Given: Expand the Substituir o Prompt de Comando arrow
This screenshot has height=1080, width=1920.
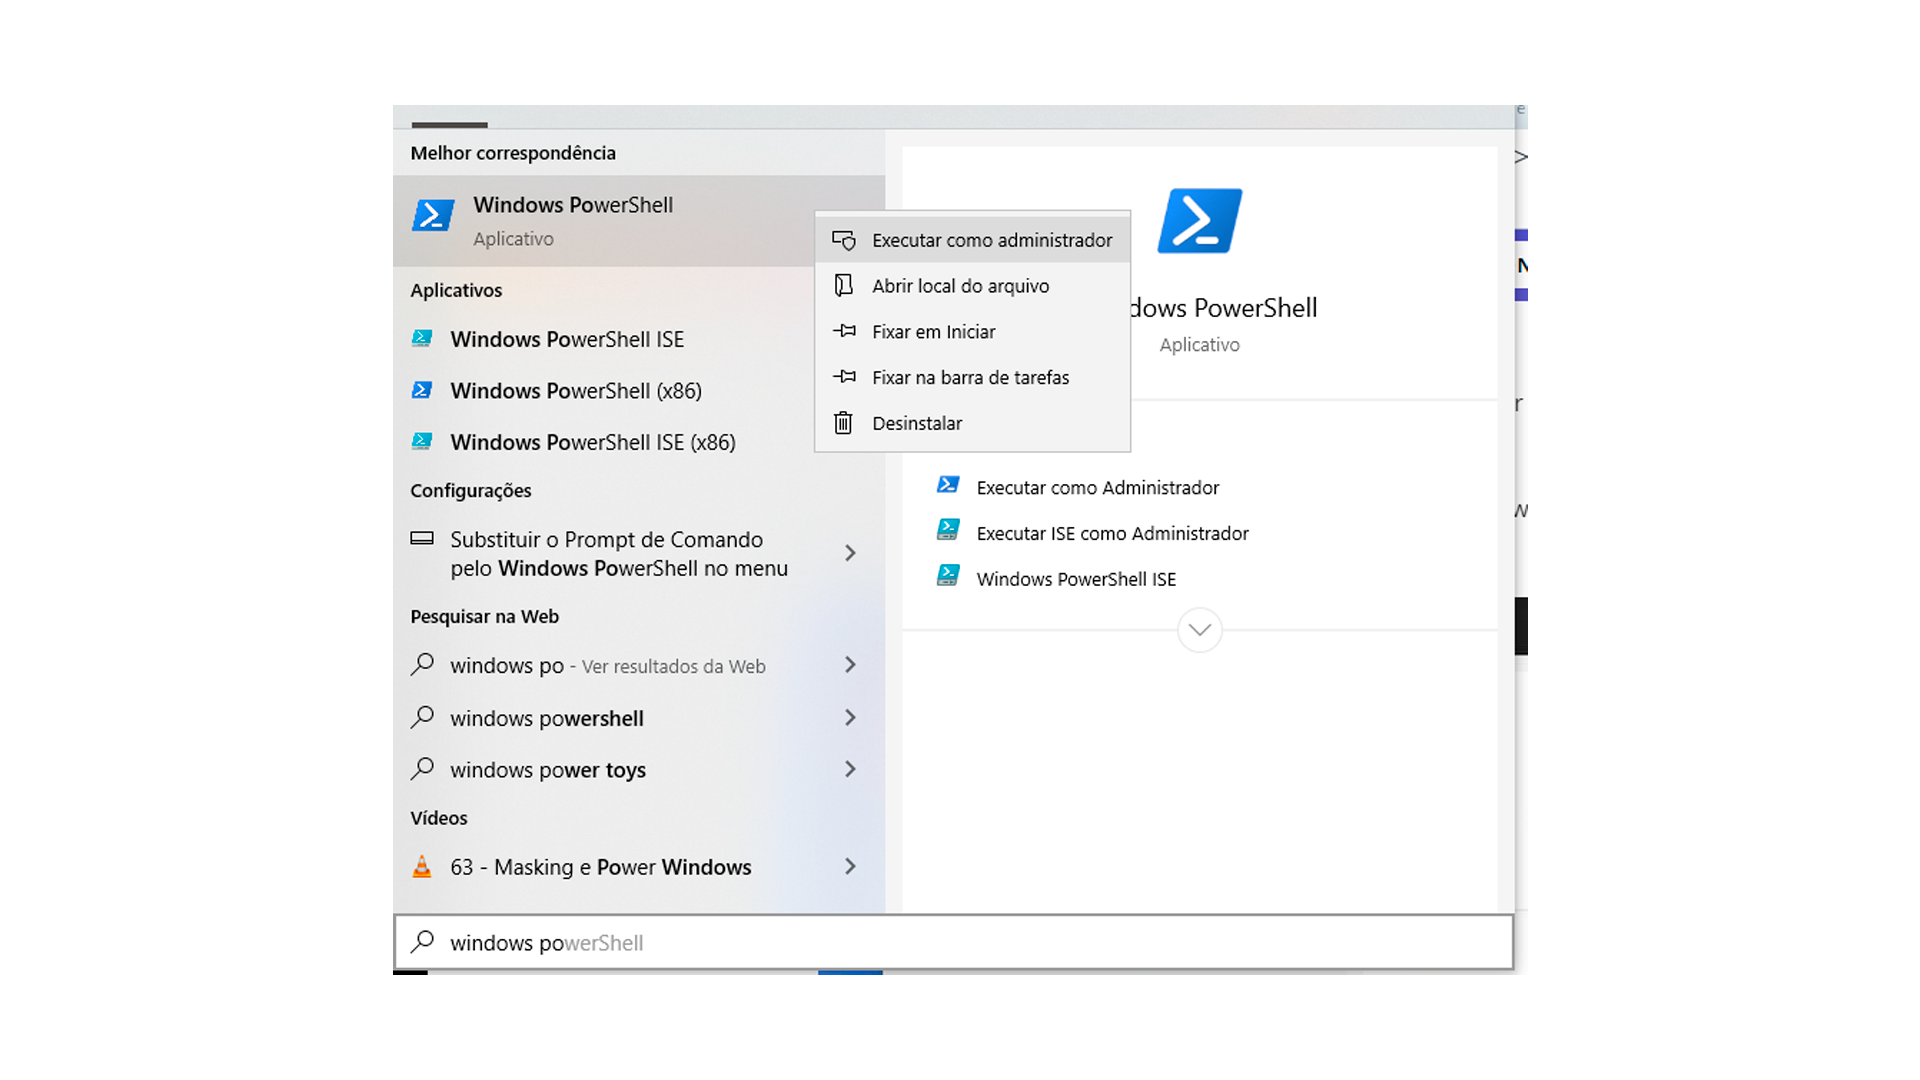Looking at the screenshot, I should click(x=850, y=553).
